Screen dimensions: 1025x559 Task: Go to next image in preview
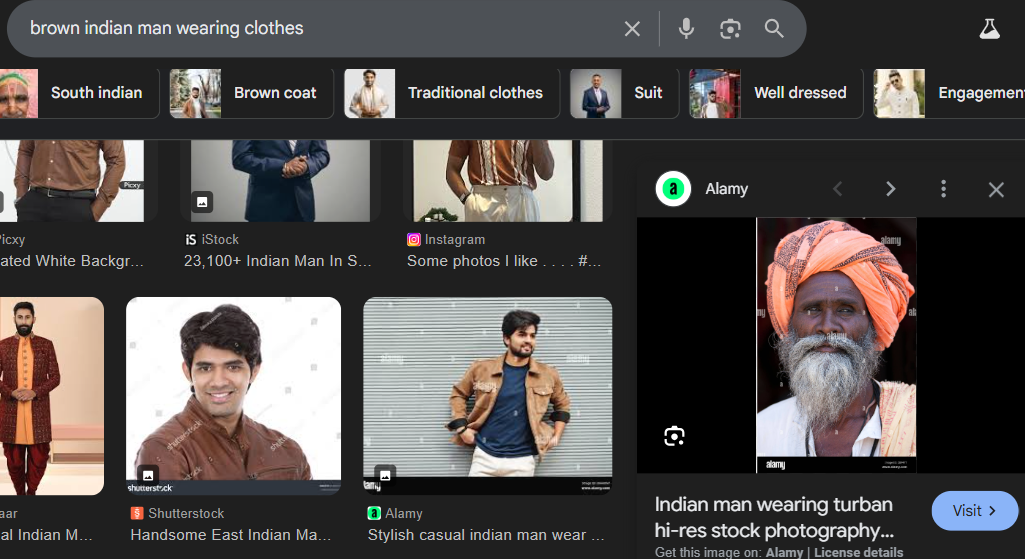(890, 189)
